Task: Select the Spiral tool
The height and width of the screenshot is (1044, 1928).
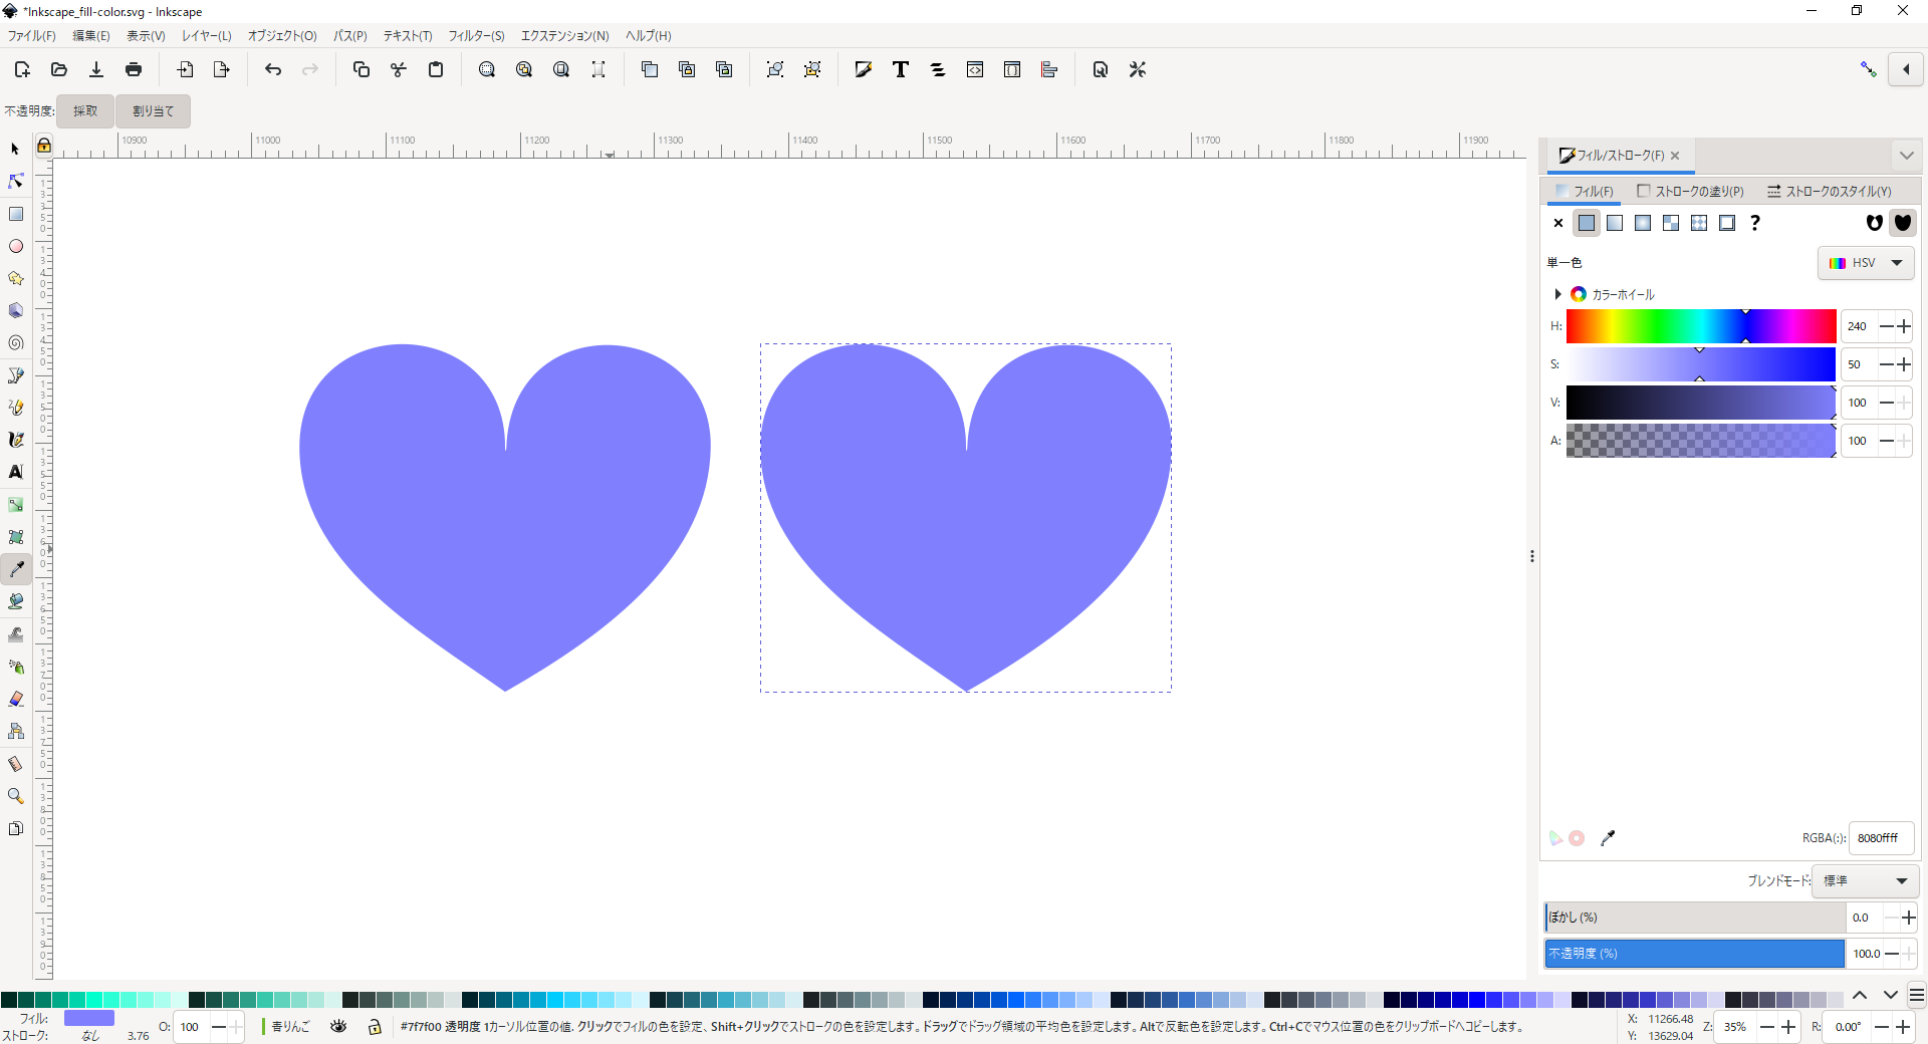Action: (16, 341)
